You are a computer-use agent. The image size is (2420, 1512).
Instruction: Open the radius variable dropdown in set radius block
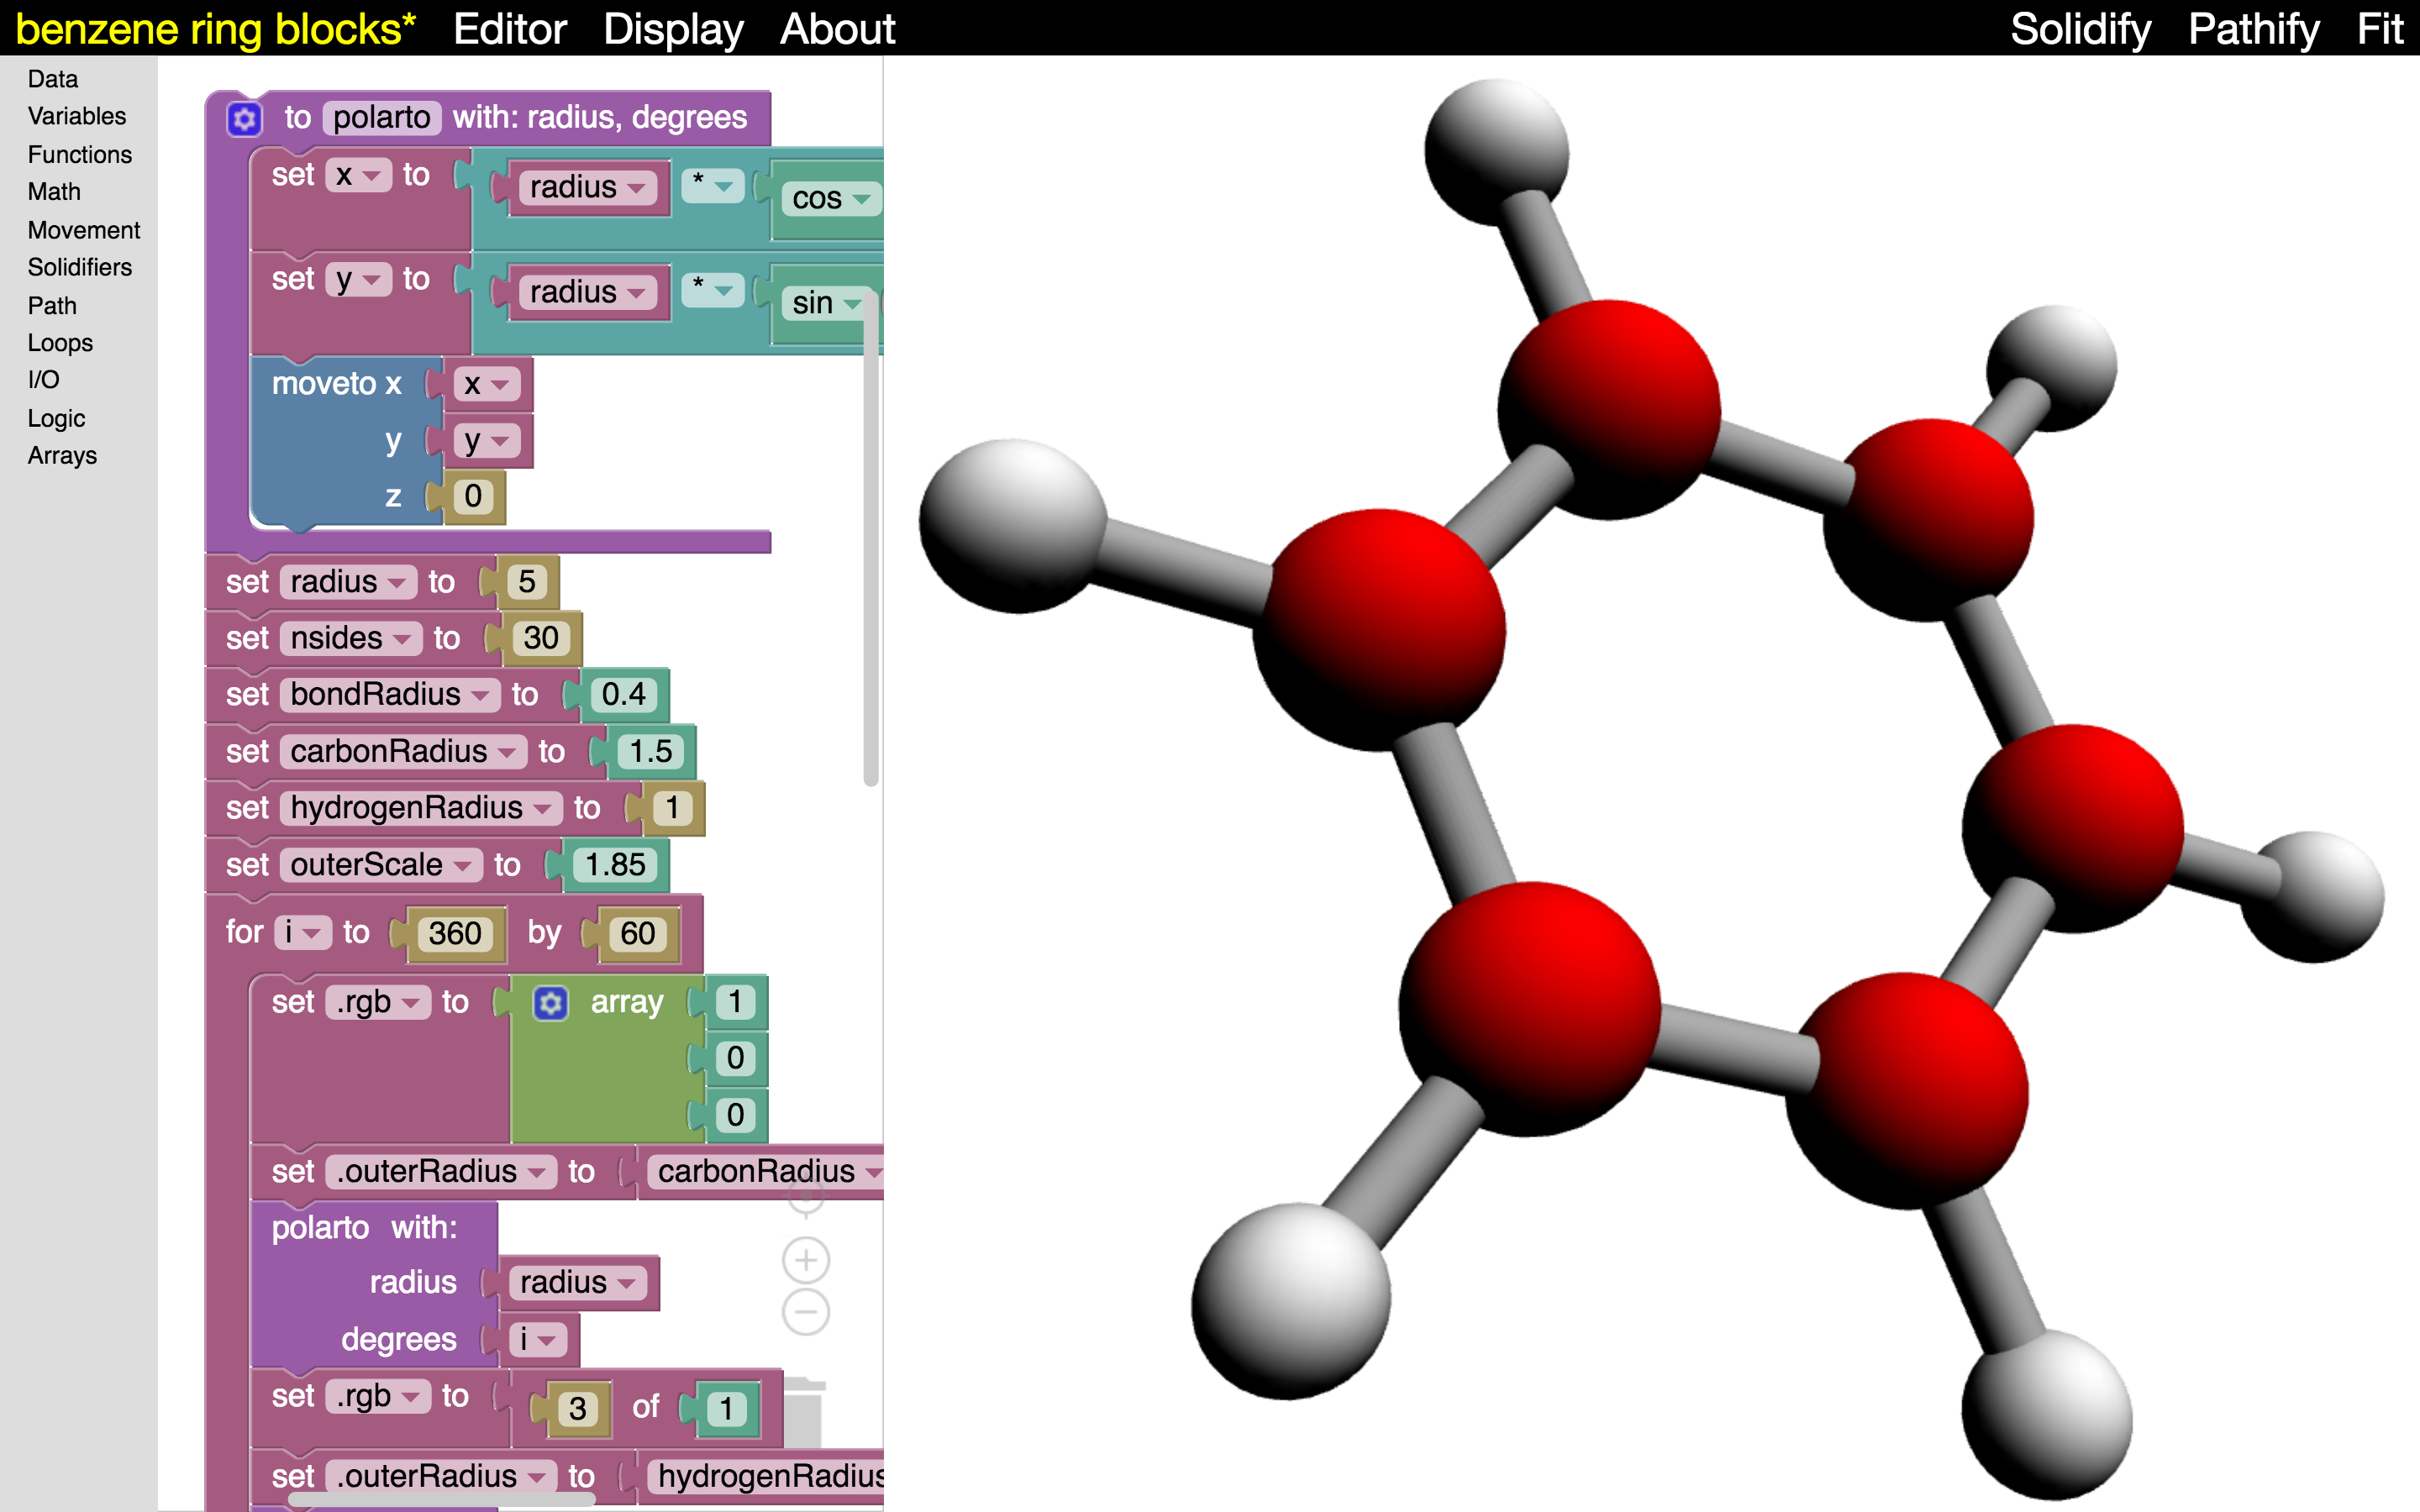tap(348, 582)
